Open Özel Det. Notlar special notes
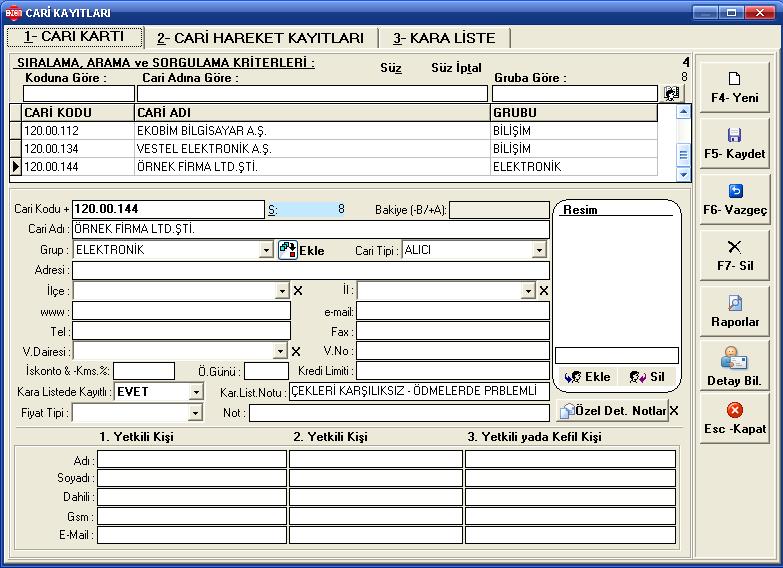Image resolution: width=783 pixels, height=568 pixels. 613,411
